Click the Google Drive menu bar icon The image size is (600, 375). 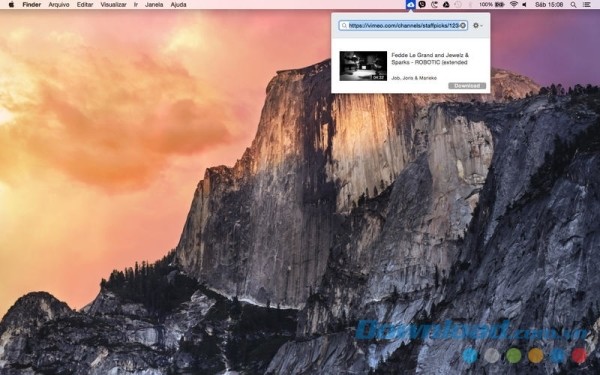click(446, 5)
